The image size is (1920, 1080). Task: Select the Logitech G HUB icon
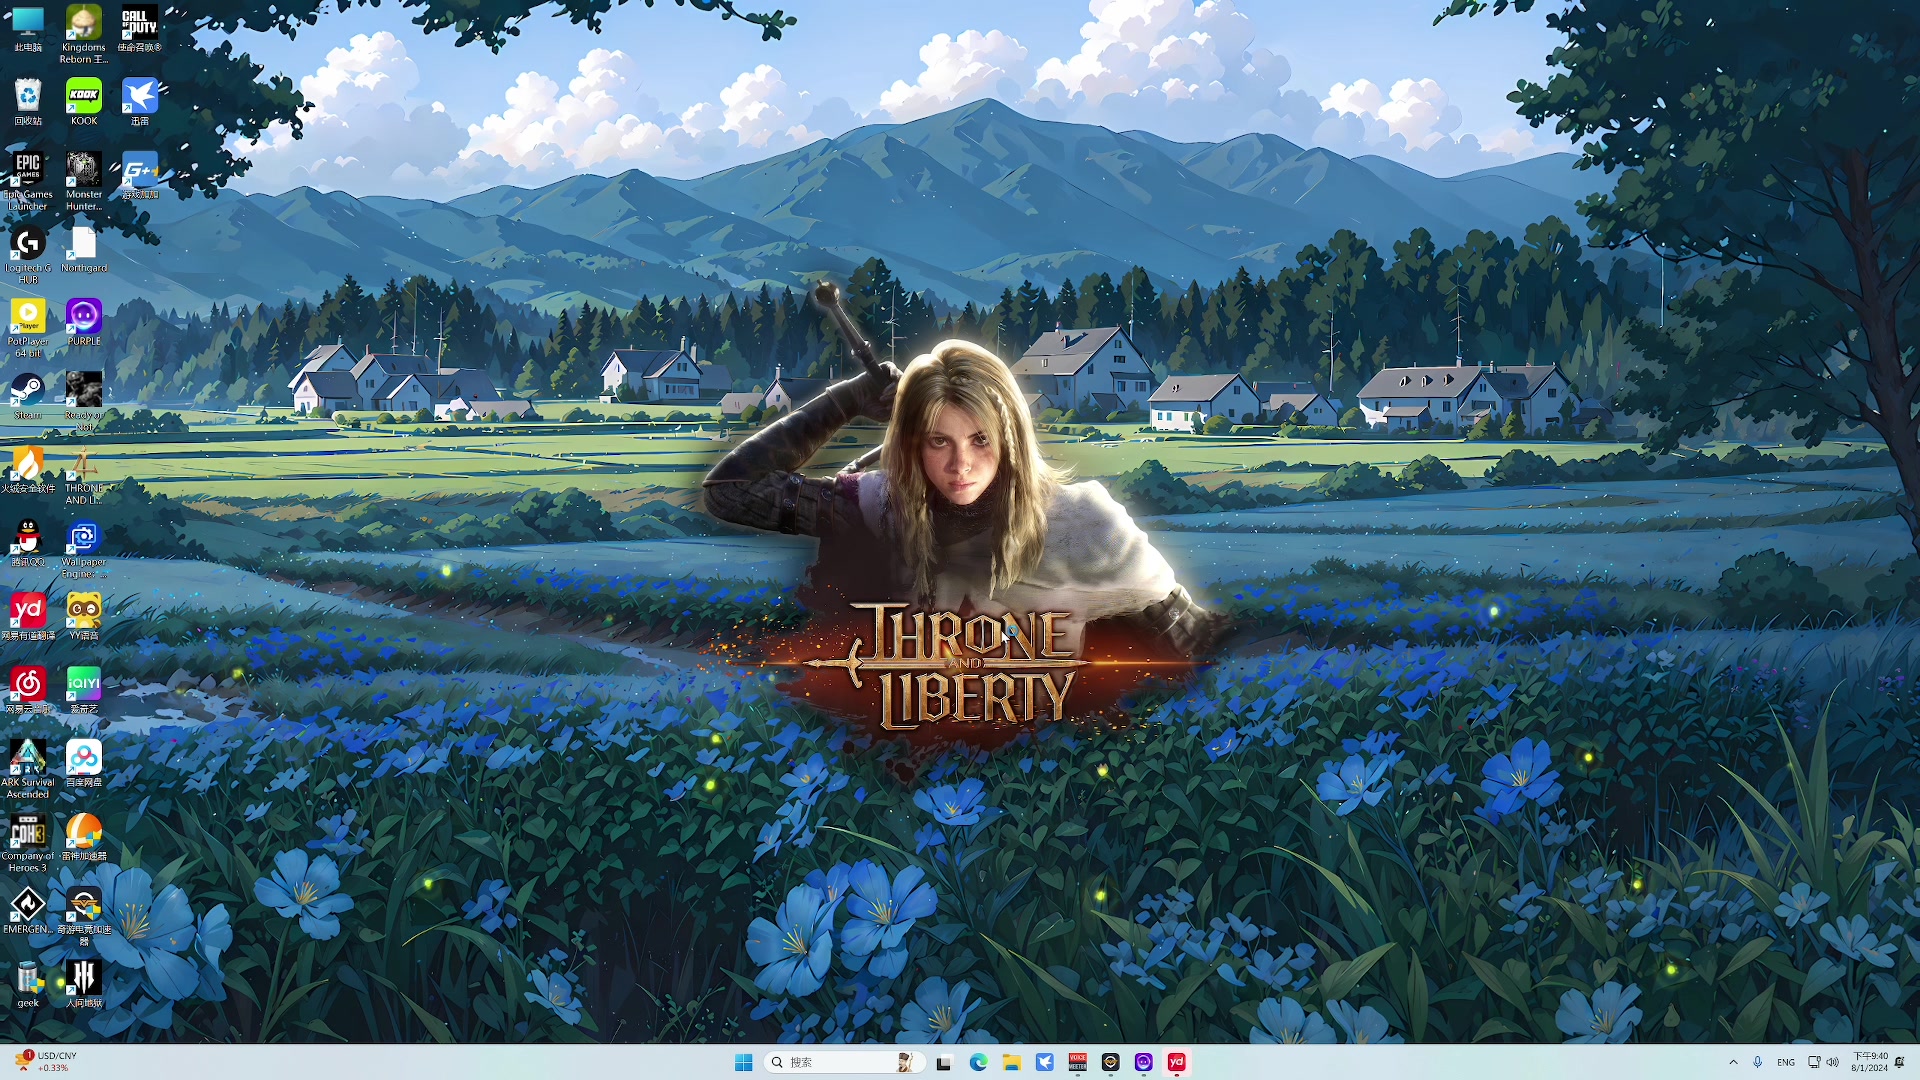[28, 244]
